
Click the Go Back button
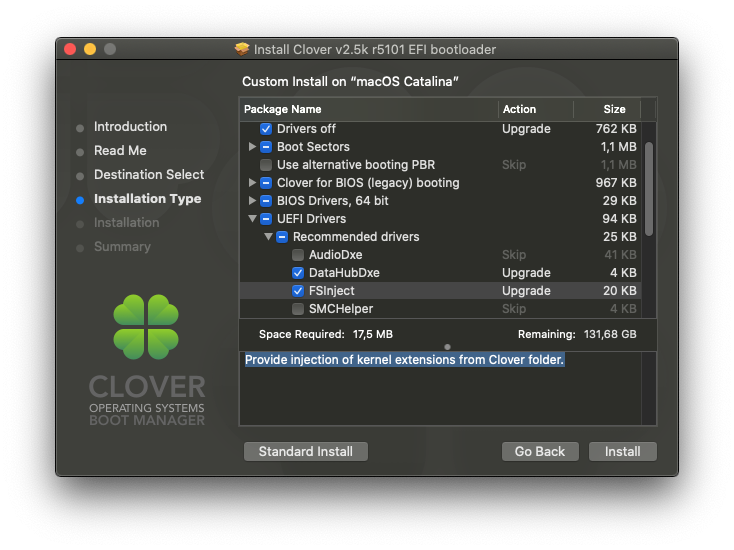click(x=540, y=451)
